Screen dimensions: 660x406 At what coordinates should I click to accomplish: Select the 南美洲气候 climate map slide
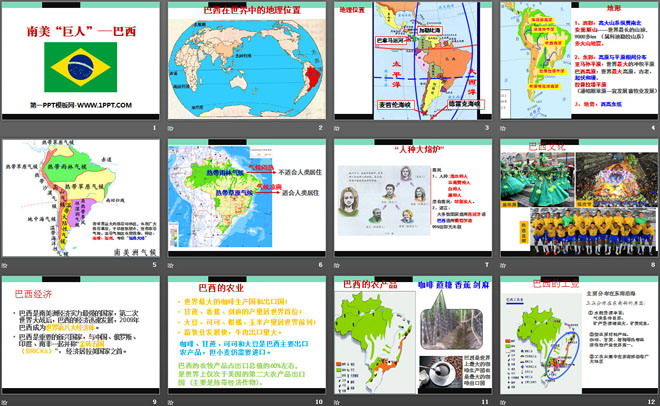82,198
